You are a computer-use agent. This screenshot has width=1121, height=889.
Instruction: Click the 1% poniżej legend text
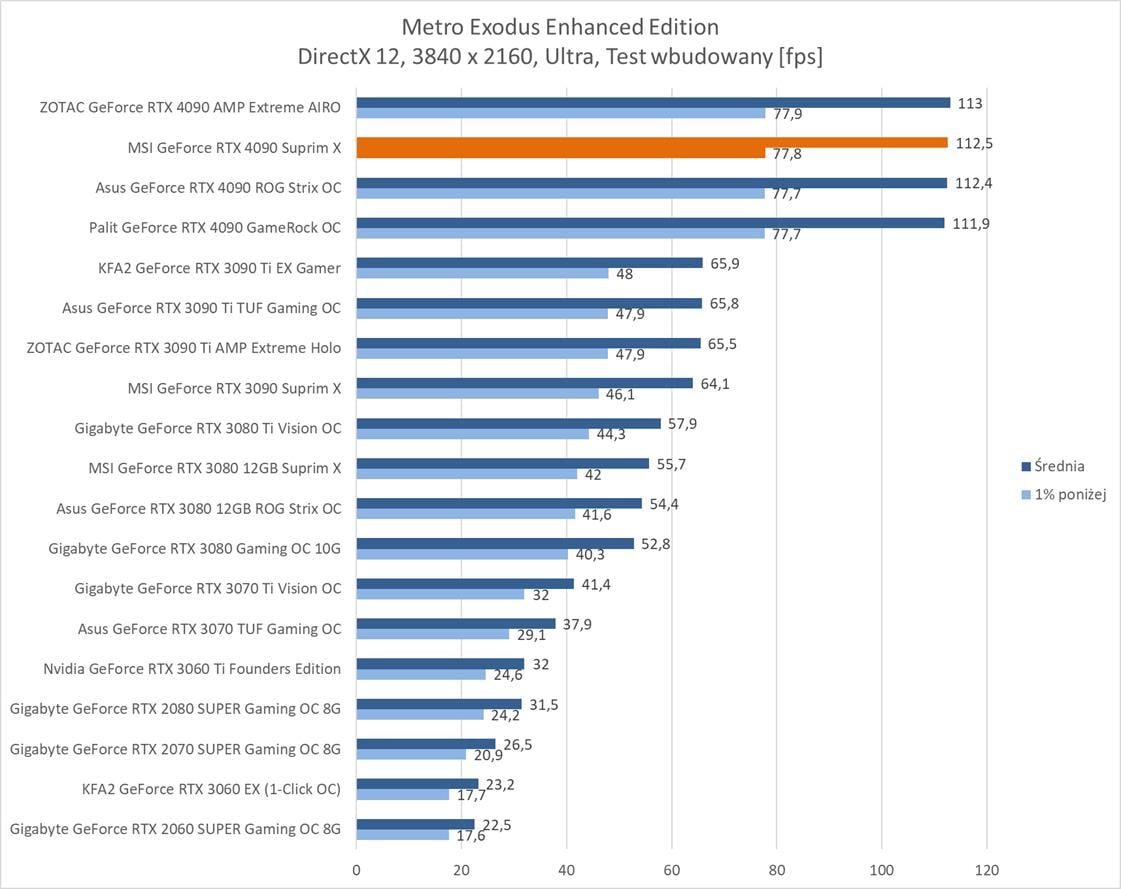(x=1070, y=494)
